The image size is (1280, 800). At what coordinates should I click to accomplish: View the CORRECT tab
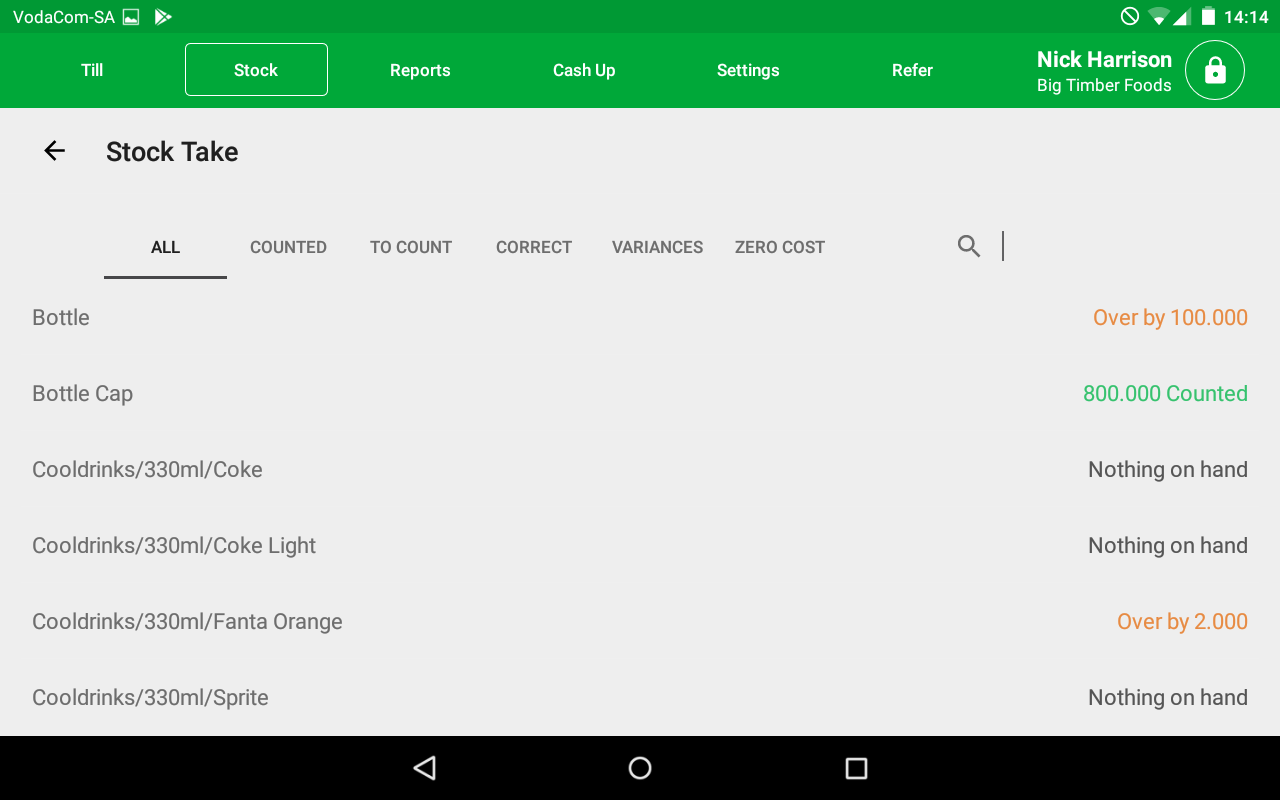534,247
